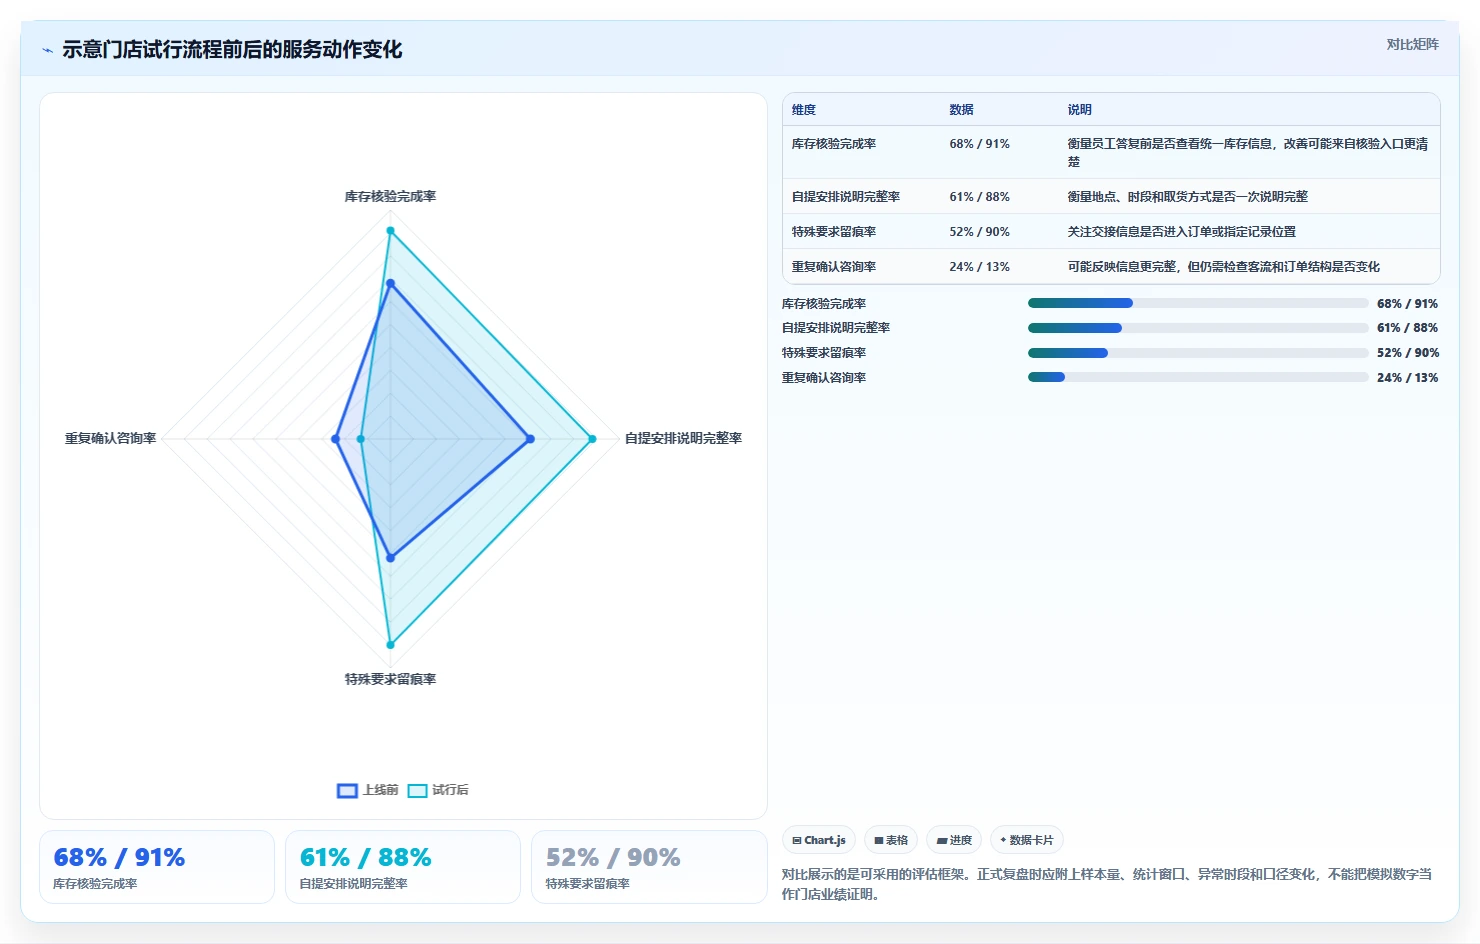Select the Chart.js tag chip
The image size is (1480, 944).
click(819, 840)
